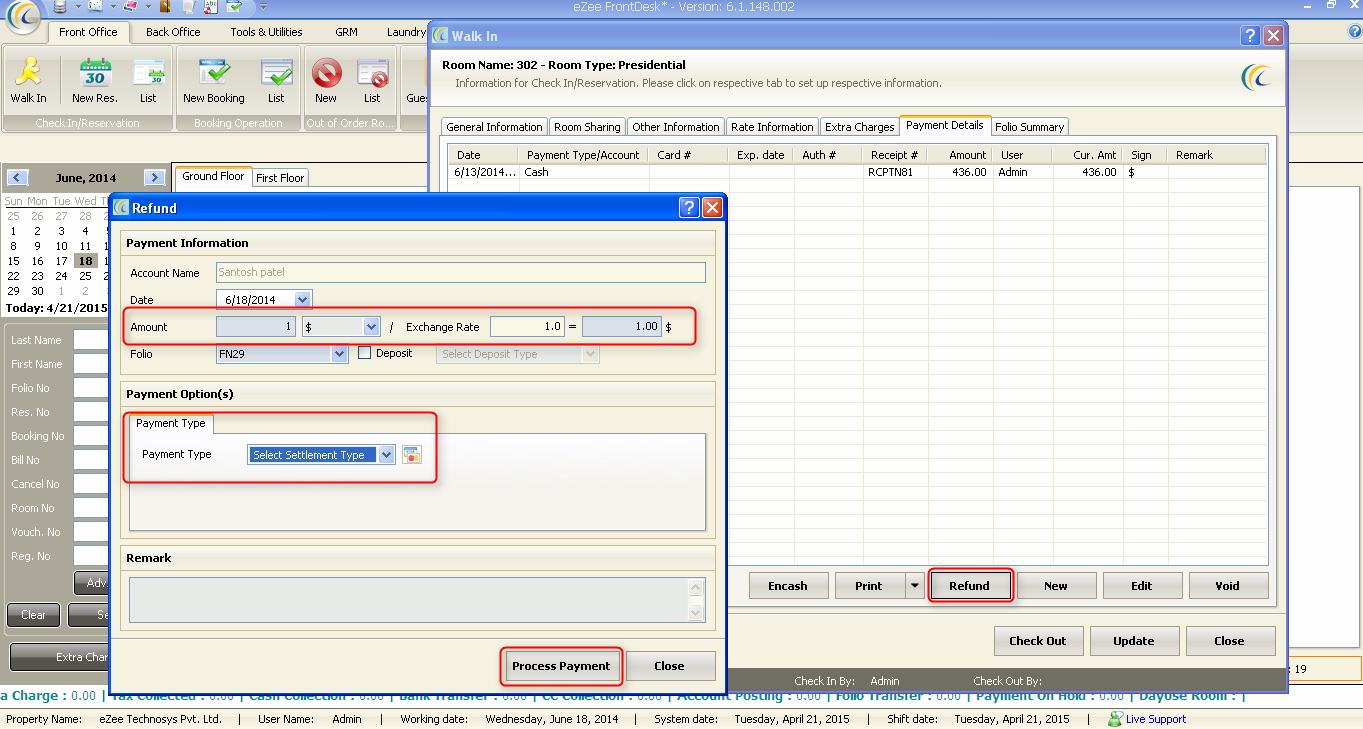Viewport: 1363px width, 729px height.
Task: Open Extra Charges tab
Action: [859, 127]
